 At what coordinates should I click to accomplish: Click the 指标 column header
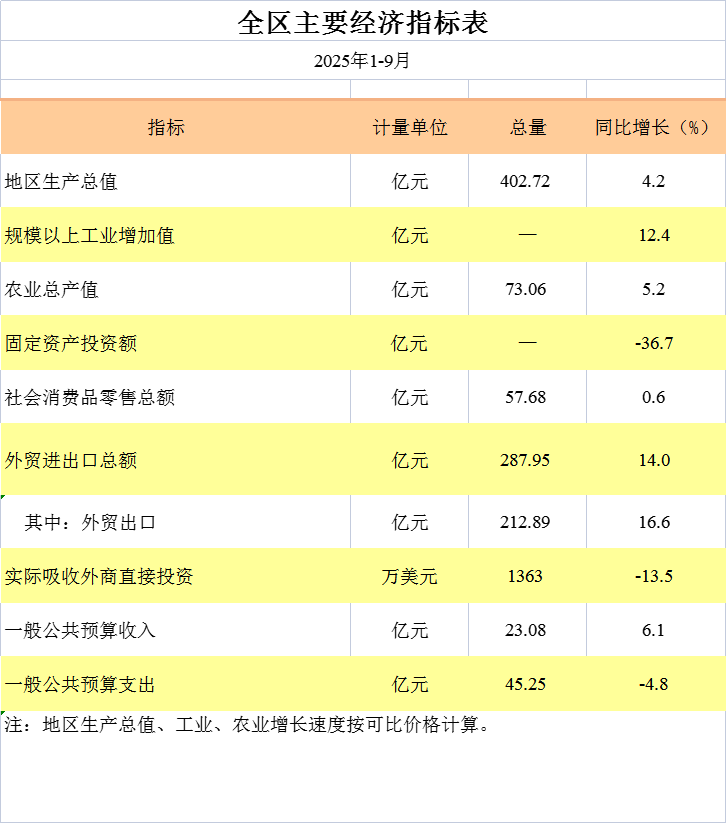coord(166,128)
